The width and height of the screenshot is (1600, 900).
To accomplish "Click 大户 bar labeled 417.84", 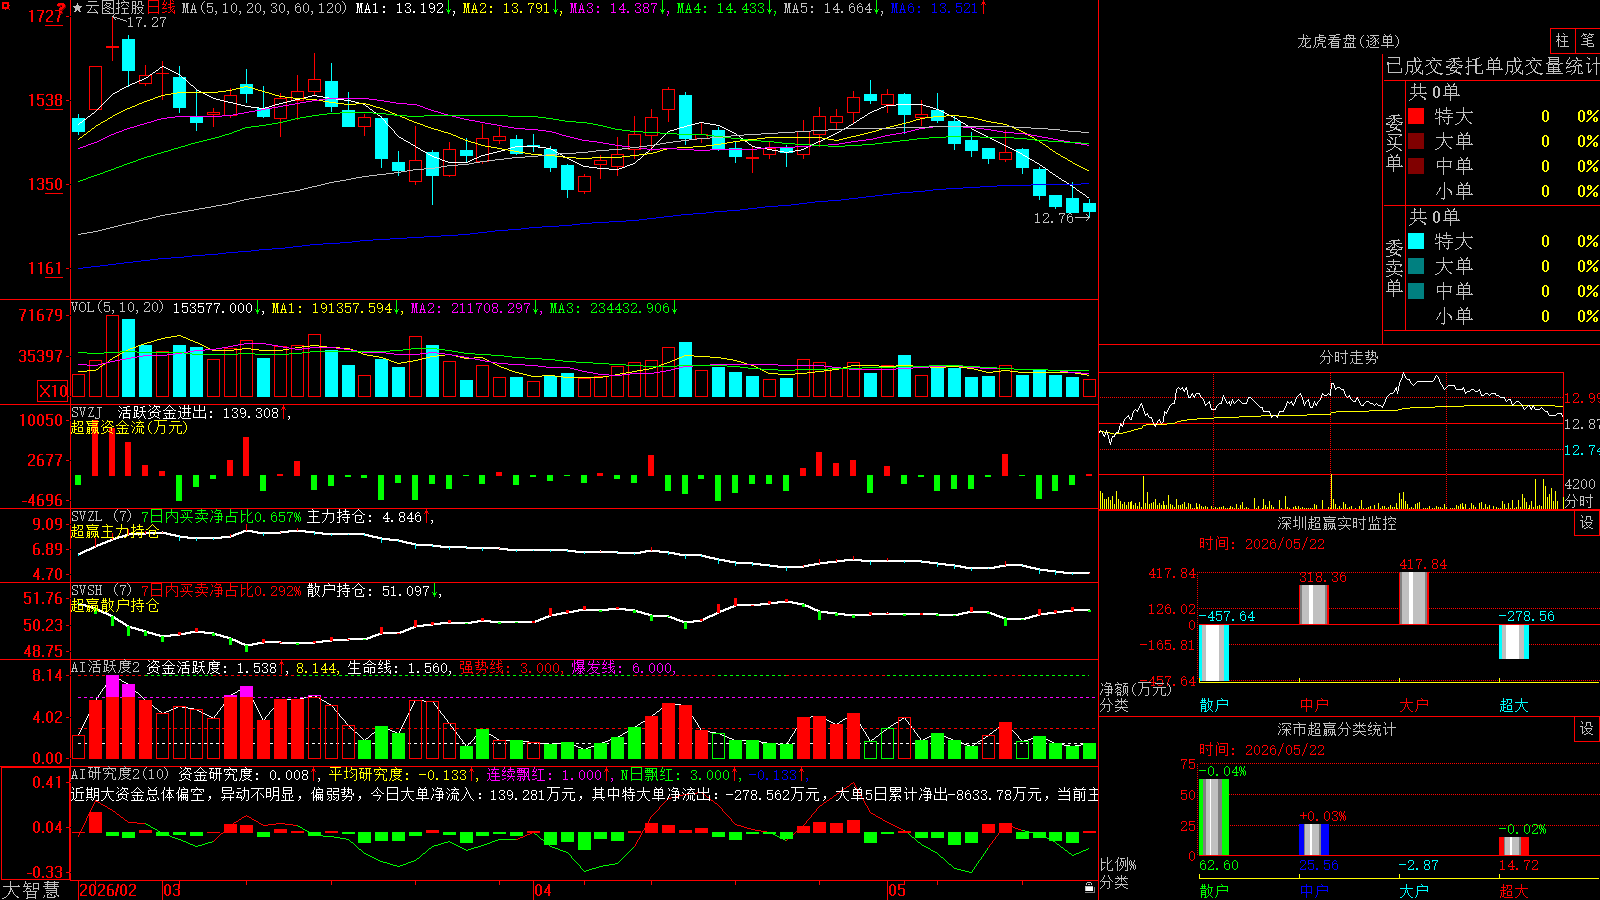I will tap(1414, 598).
